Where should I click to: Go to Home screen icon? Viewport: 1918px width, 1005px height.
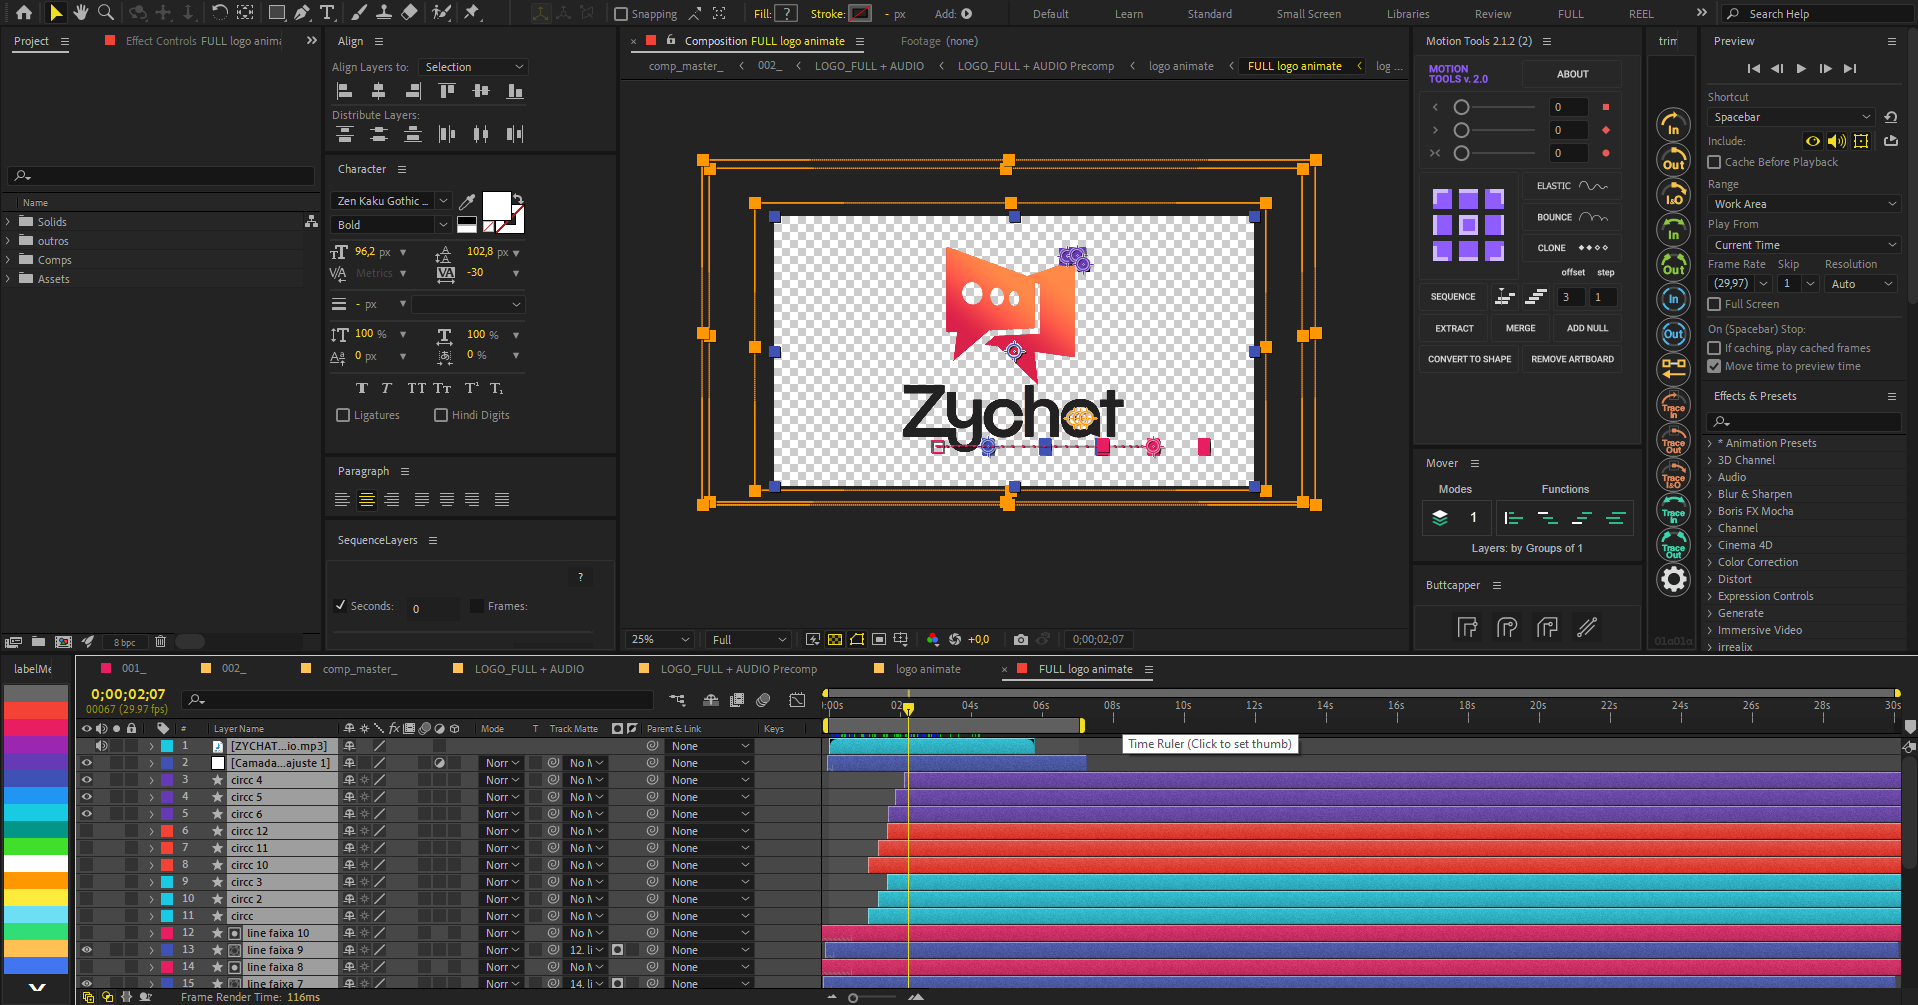pyautogui.click(x=24, y=13)
